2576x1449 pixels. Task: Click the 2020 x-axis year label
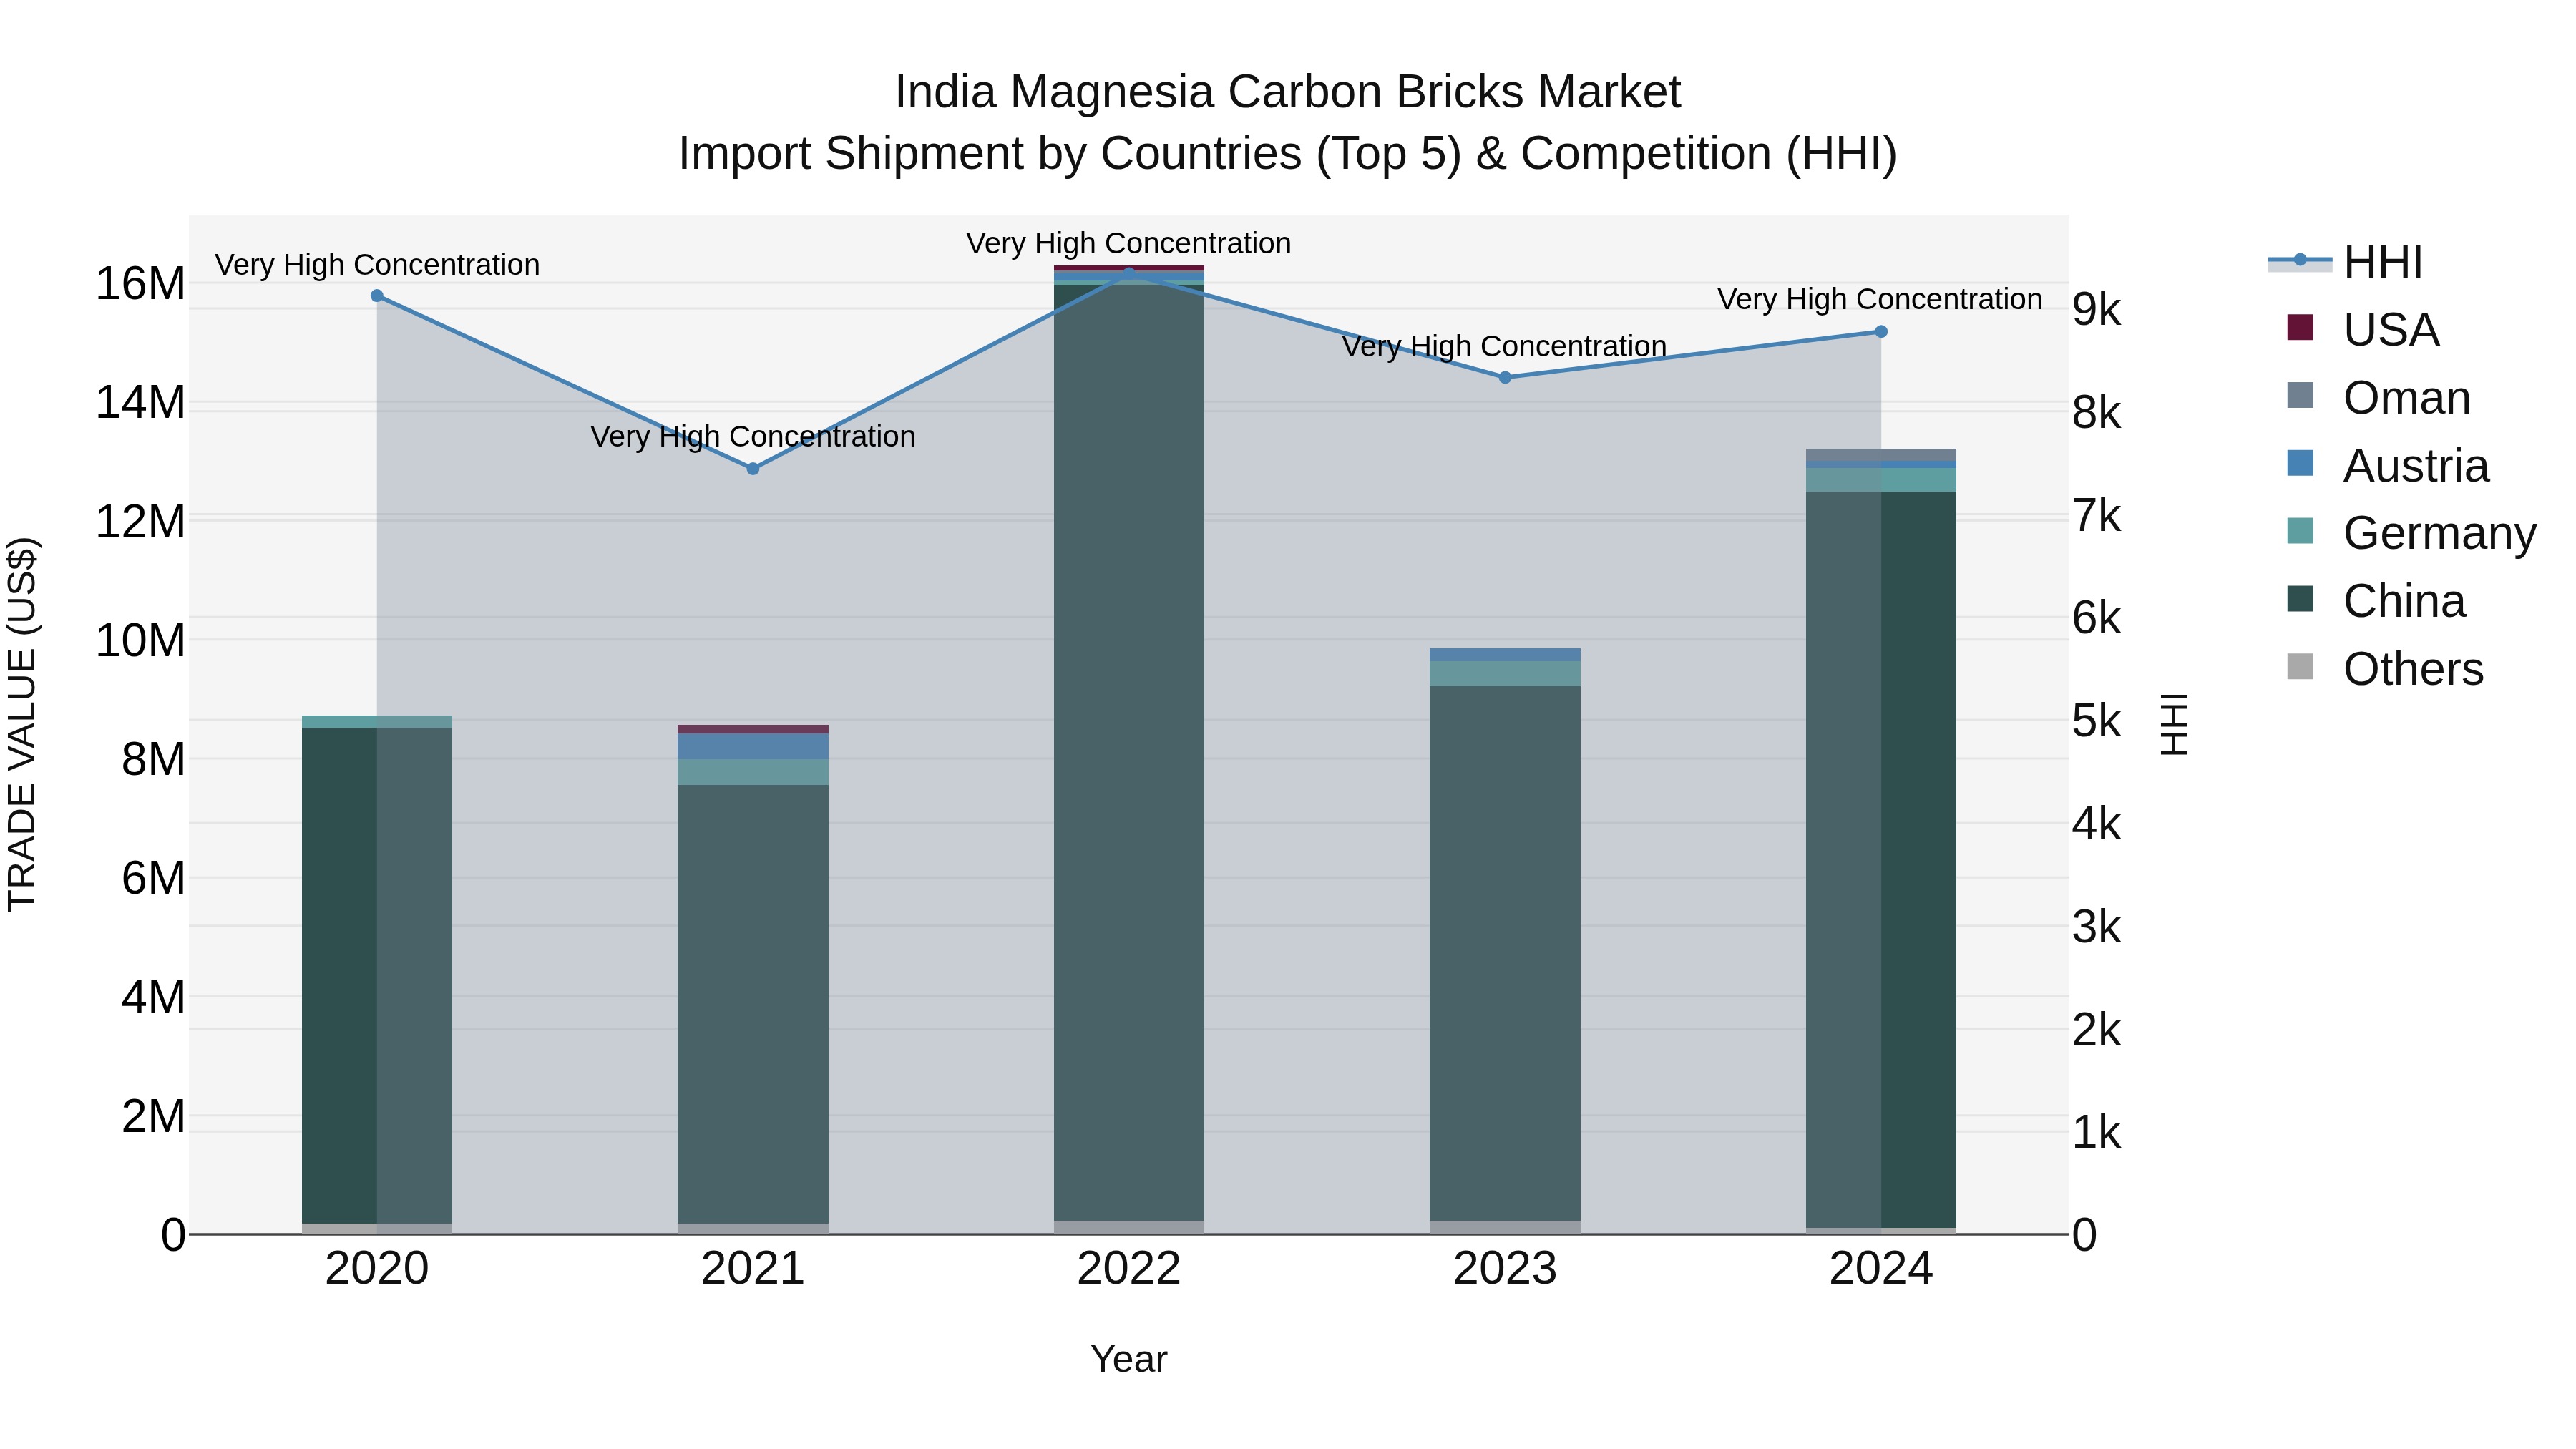[377, 1269]
